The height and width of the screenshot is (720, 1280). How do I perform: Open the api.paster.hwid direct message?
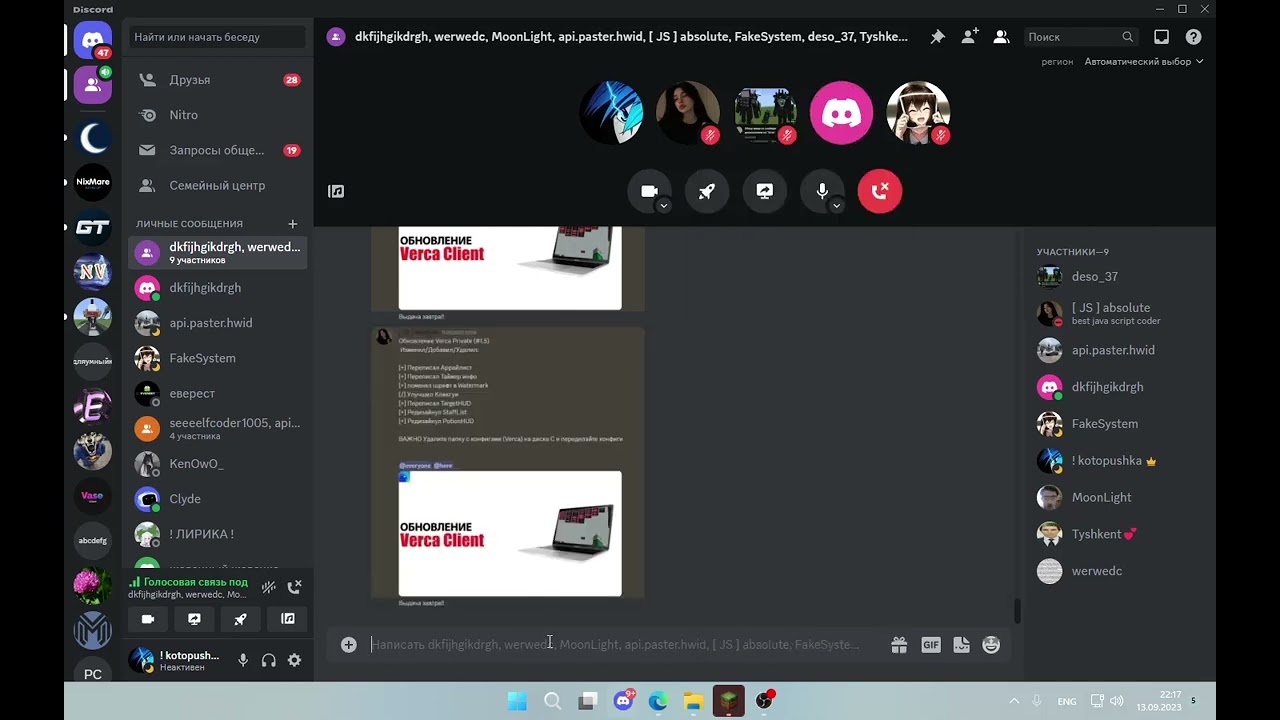[218, 323]
